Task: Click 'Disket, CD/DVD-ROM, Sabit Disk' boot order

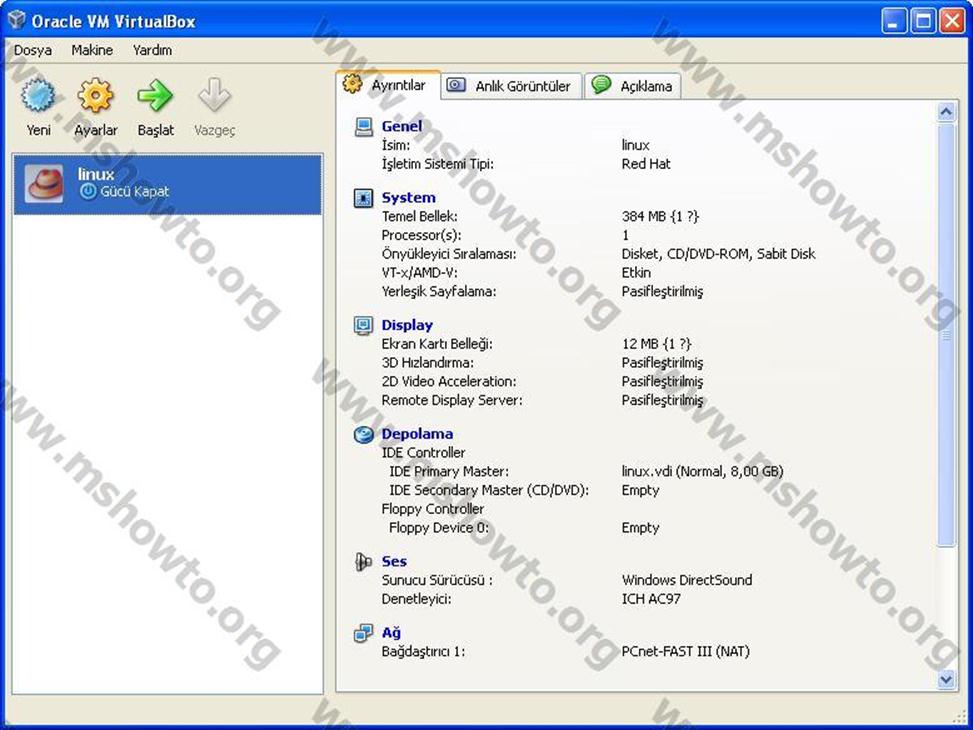Action: coord(719,254)
